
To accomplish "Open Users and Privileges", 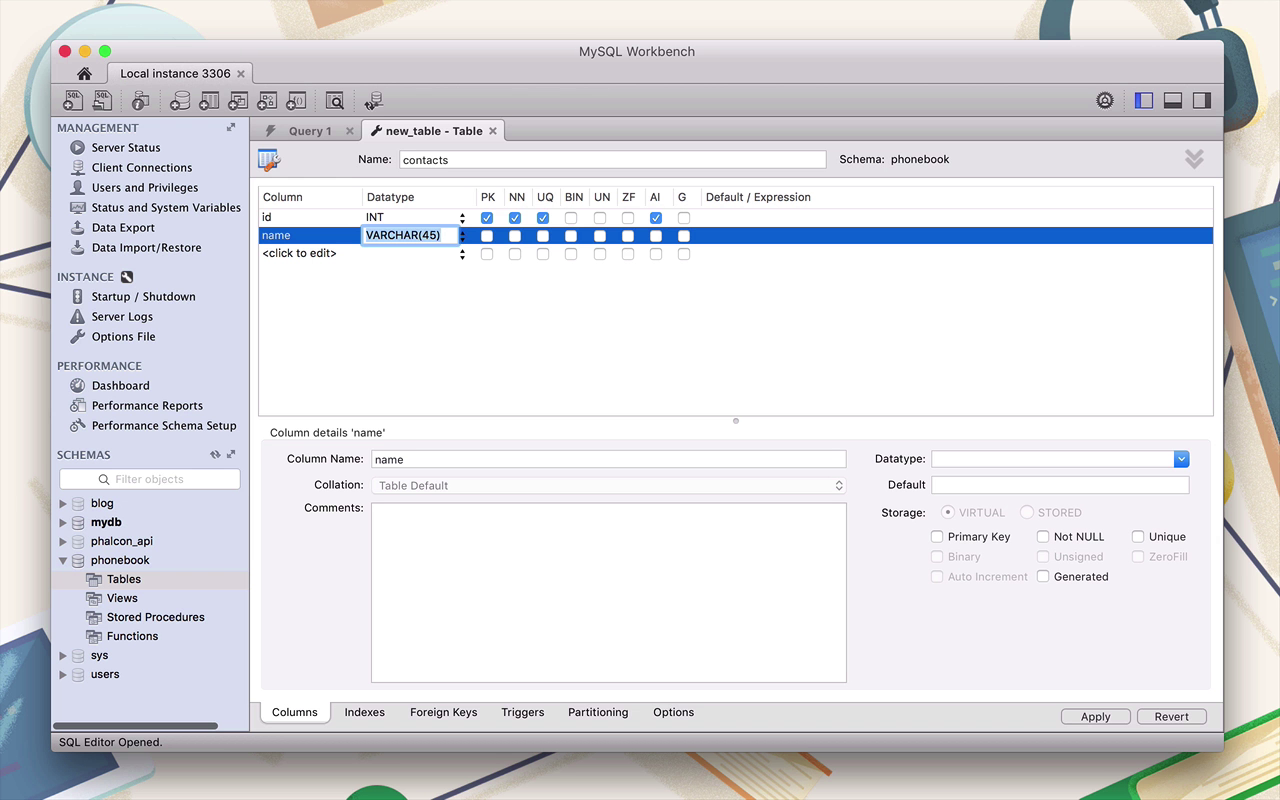I will coord(145,187).
